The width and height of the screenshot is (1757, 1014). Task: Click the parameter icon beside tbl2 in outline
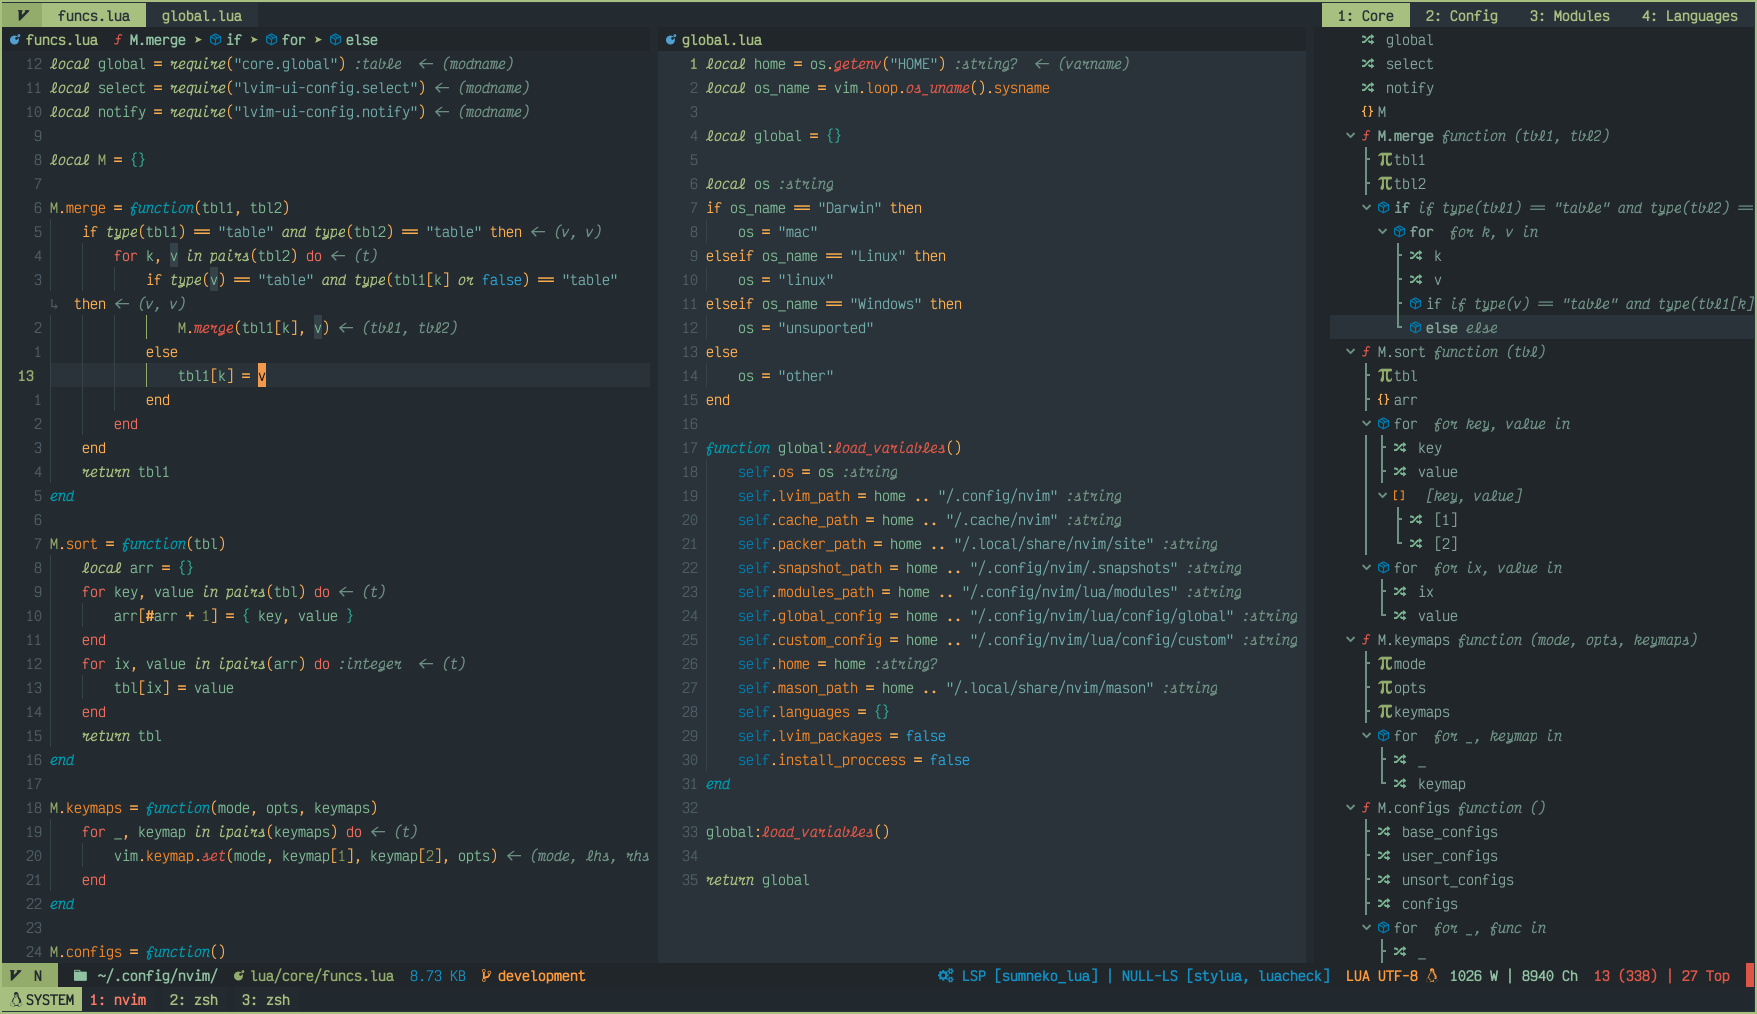[x=1385, y=184]
